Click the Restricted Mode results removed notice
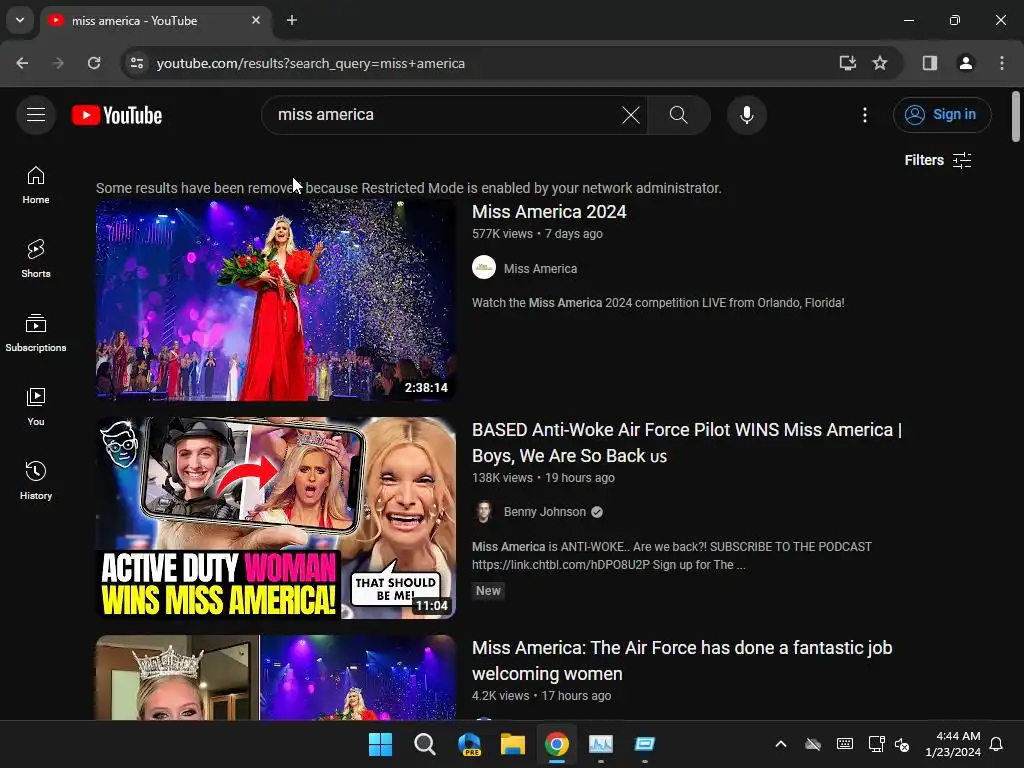 click(409, 188)
